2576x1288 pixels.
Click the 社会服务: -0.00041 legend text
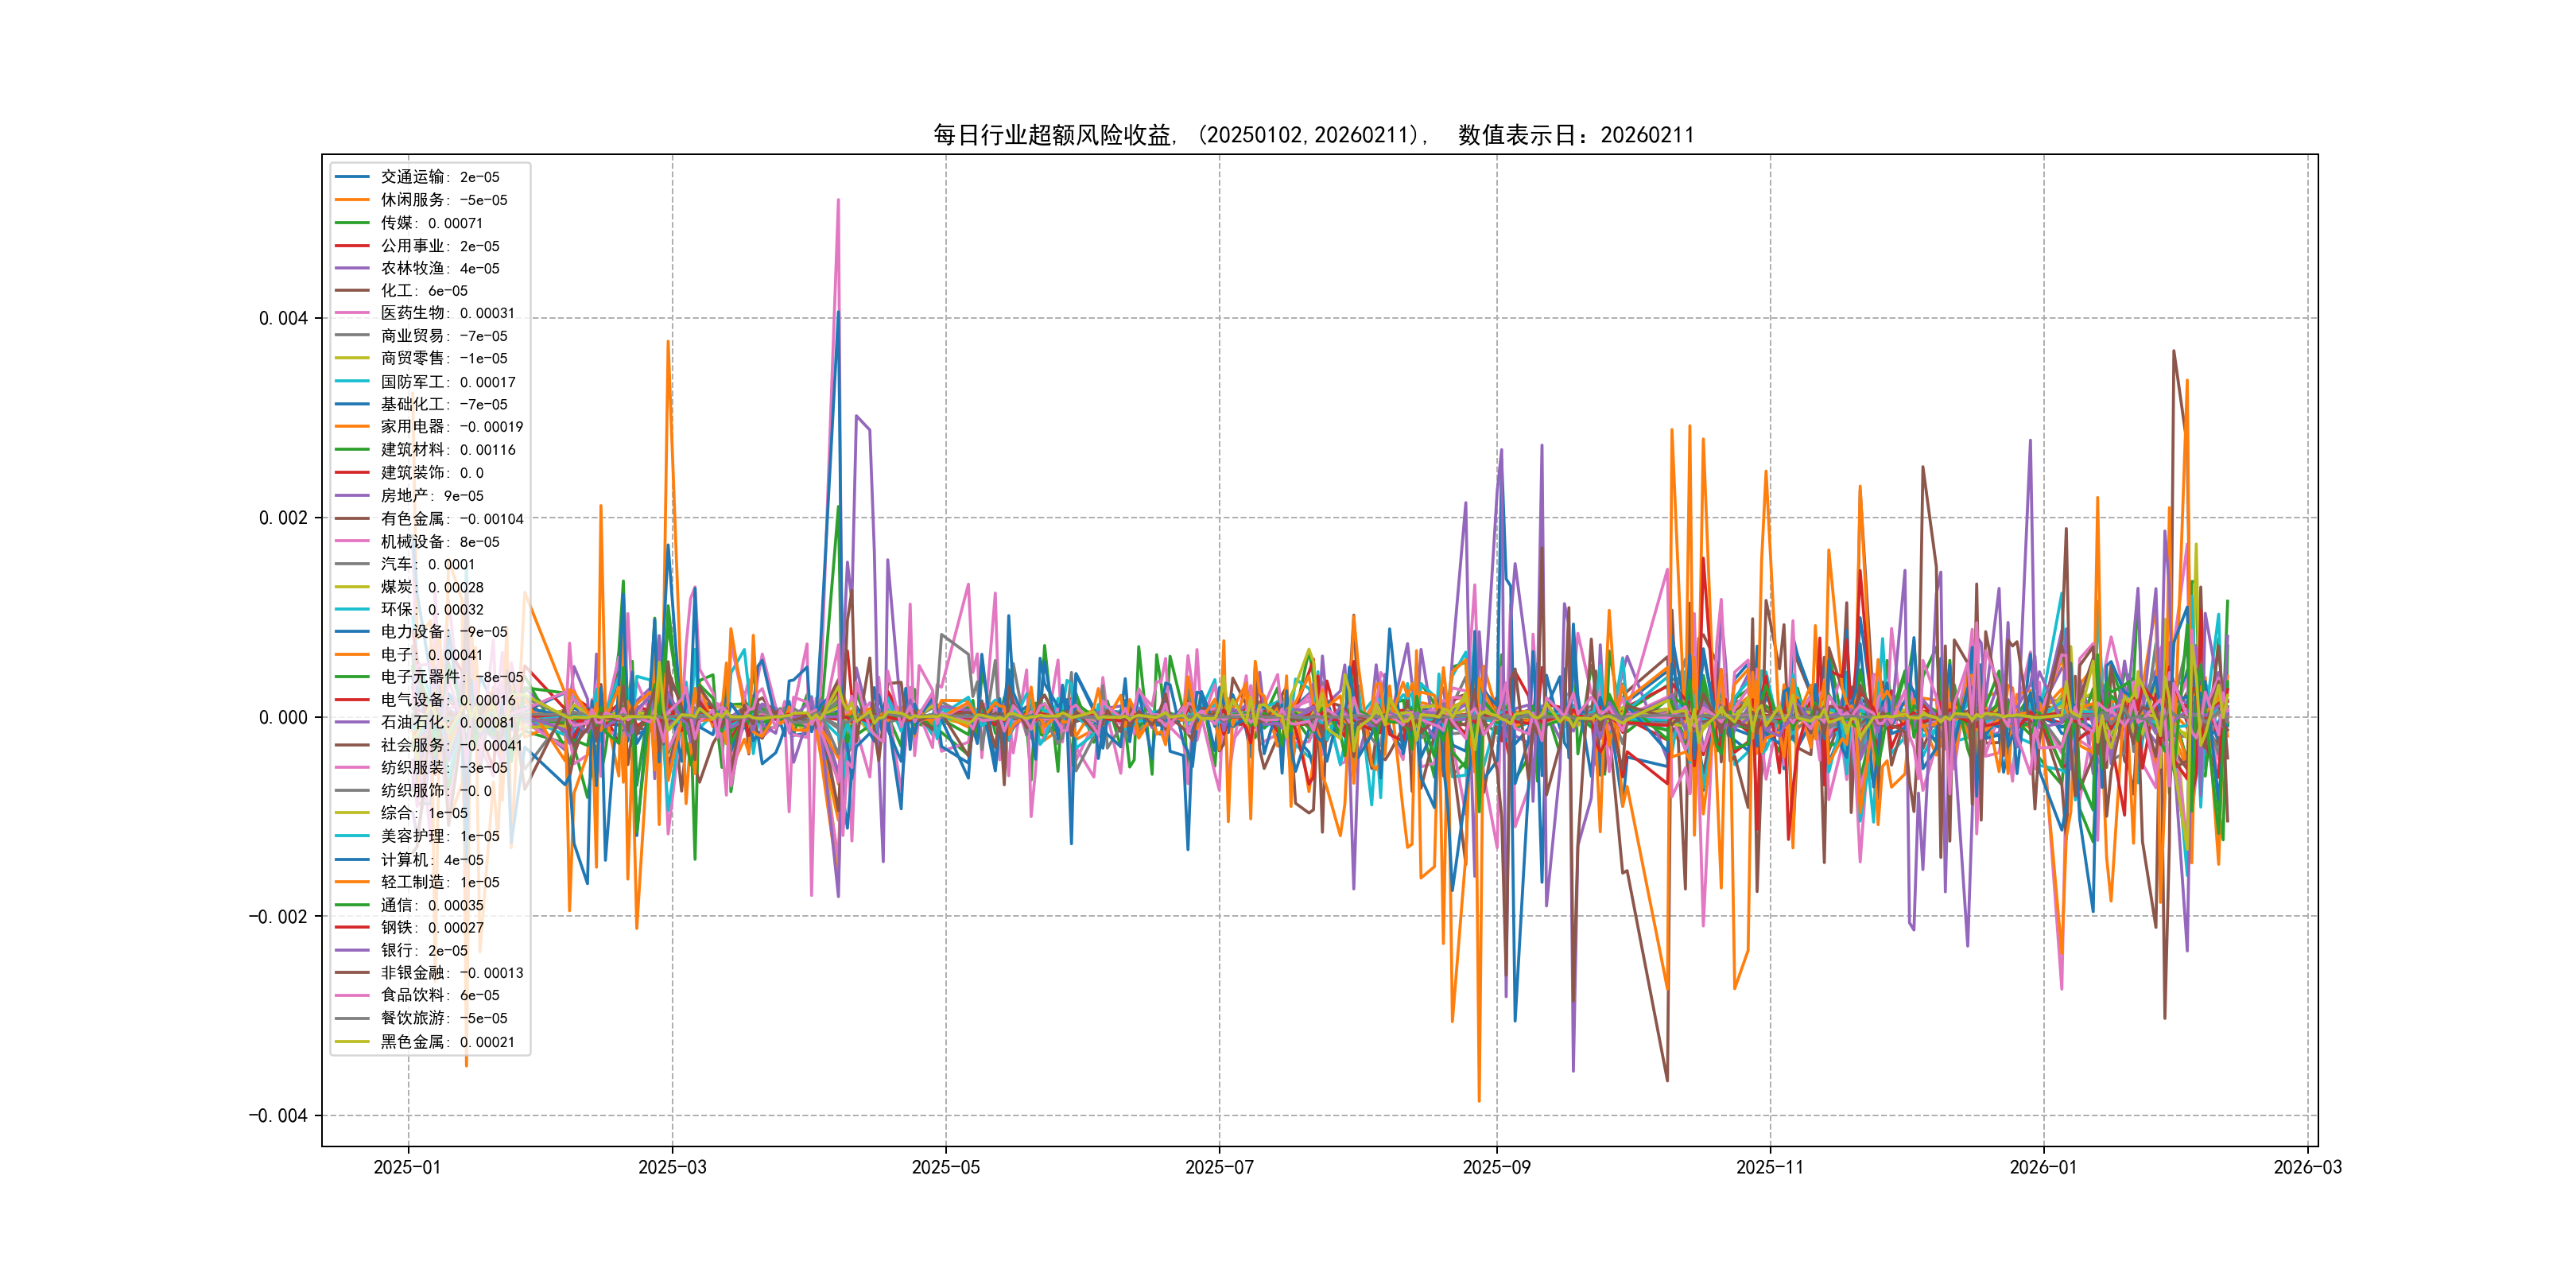click(x=451, y=745)
